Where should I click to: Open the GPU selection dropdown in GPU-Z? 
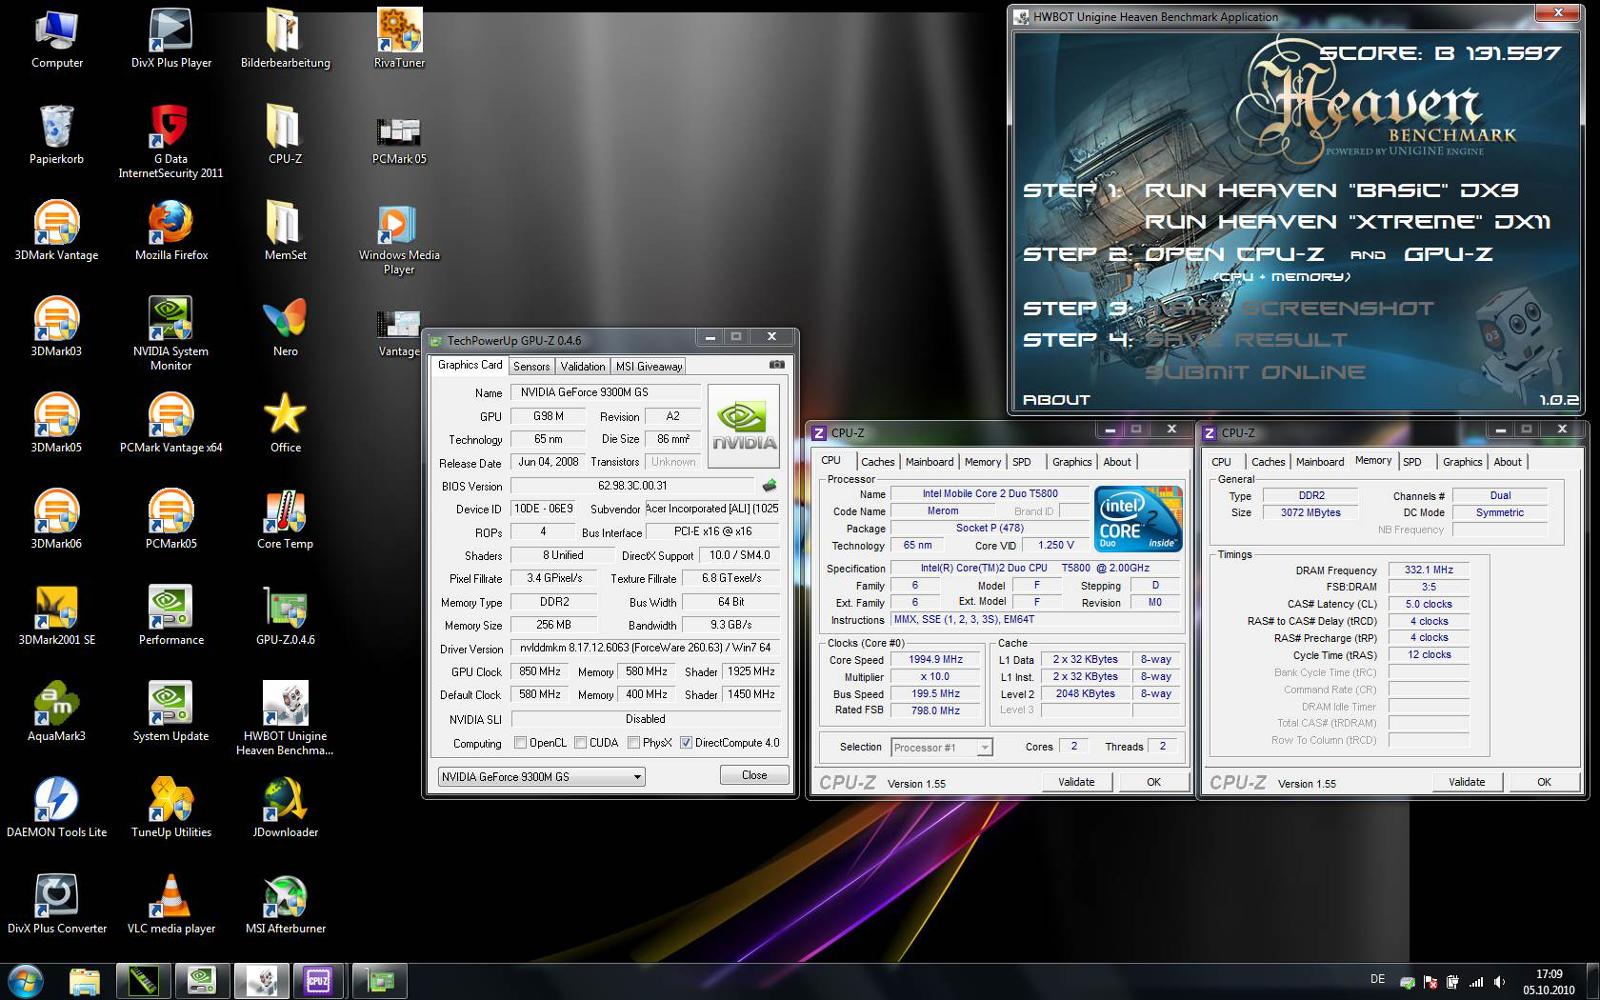click(x=542, y=777)
